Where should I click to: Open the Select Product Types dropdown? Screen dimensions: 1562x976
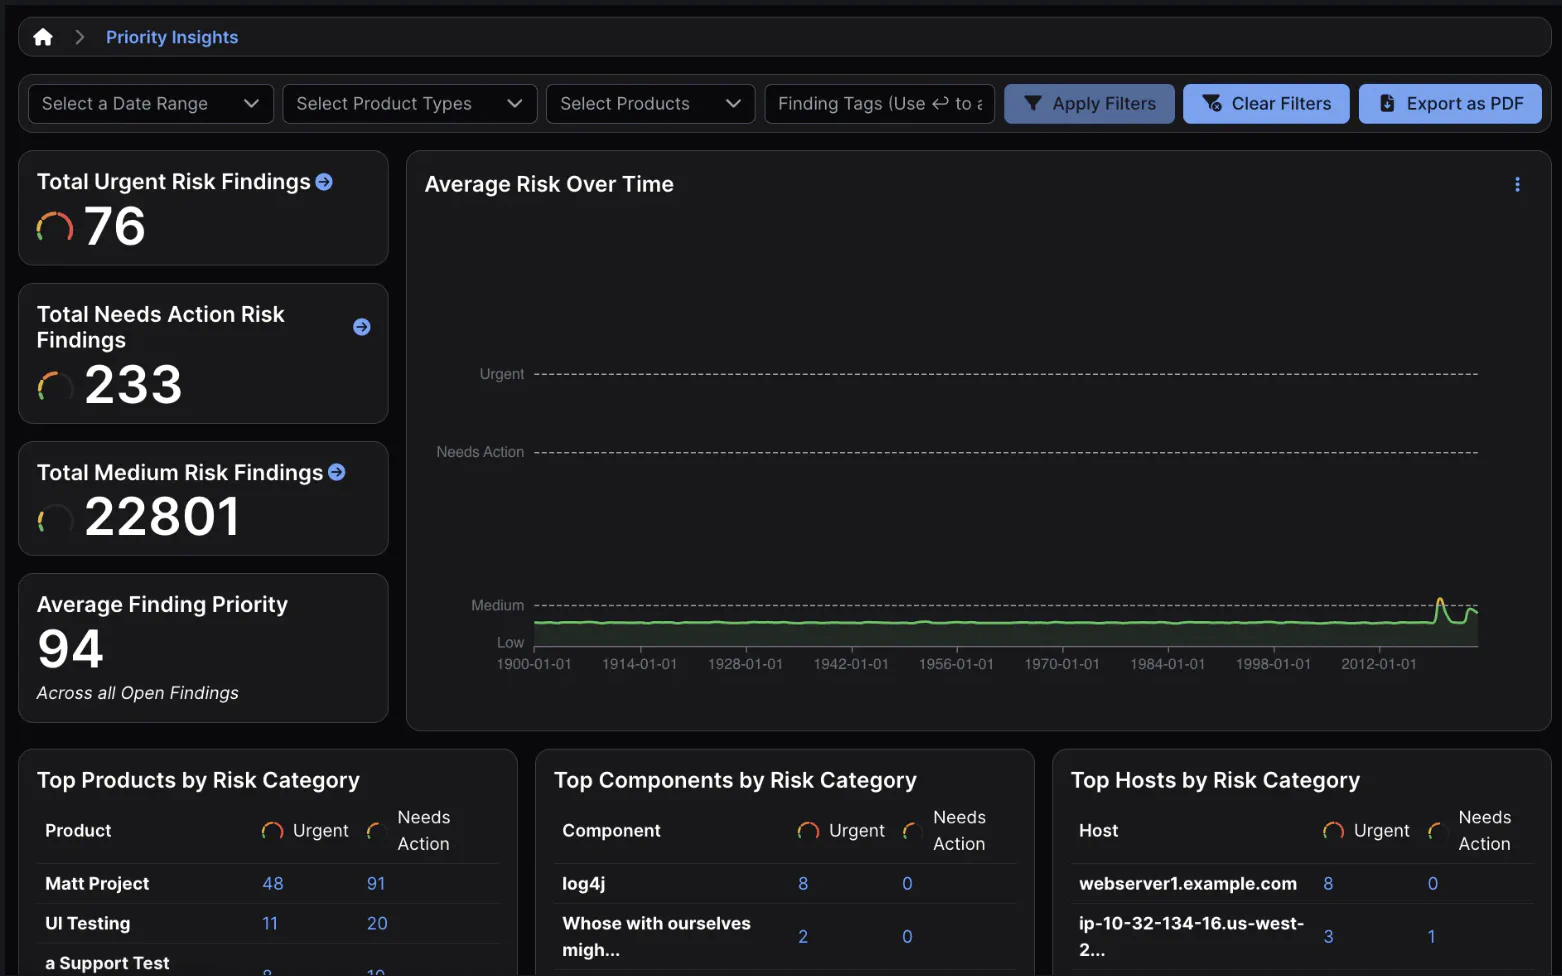pyautogui.click(x=409, y=104)
